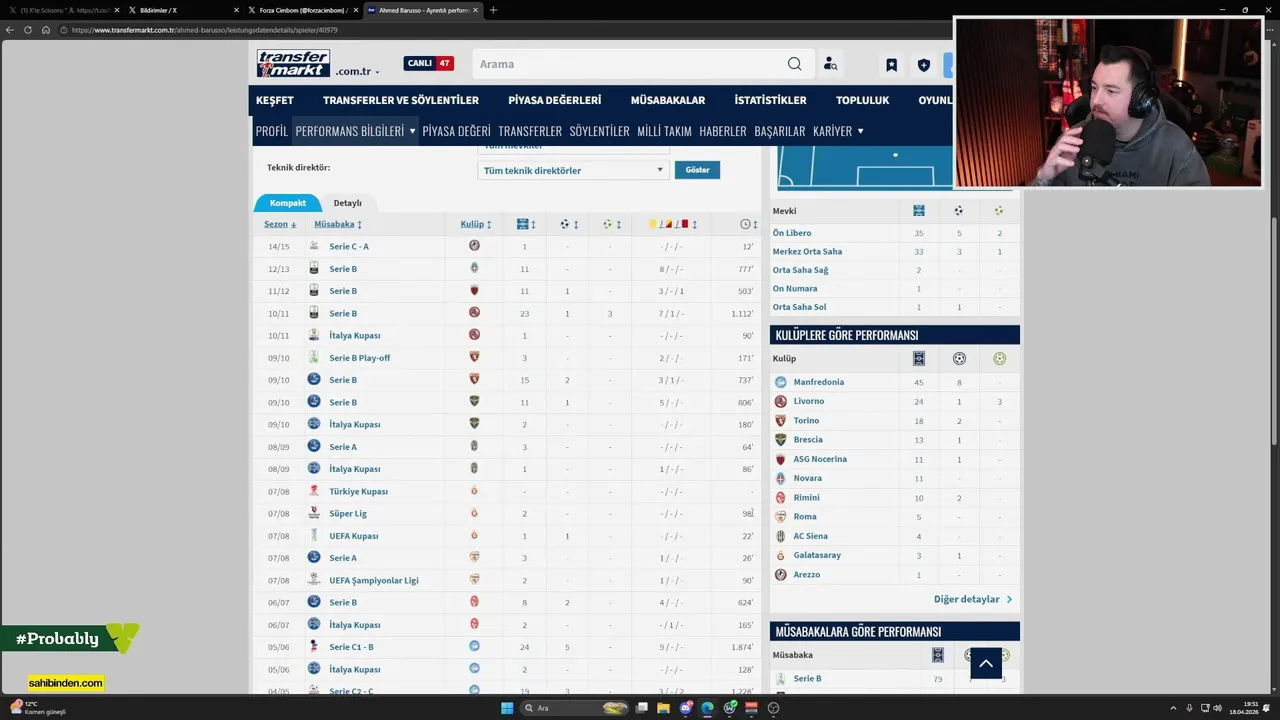Open the .com.tr domain dropdown
Screen dimensions: 1280x720
coord(357,72)
